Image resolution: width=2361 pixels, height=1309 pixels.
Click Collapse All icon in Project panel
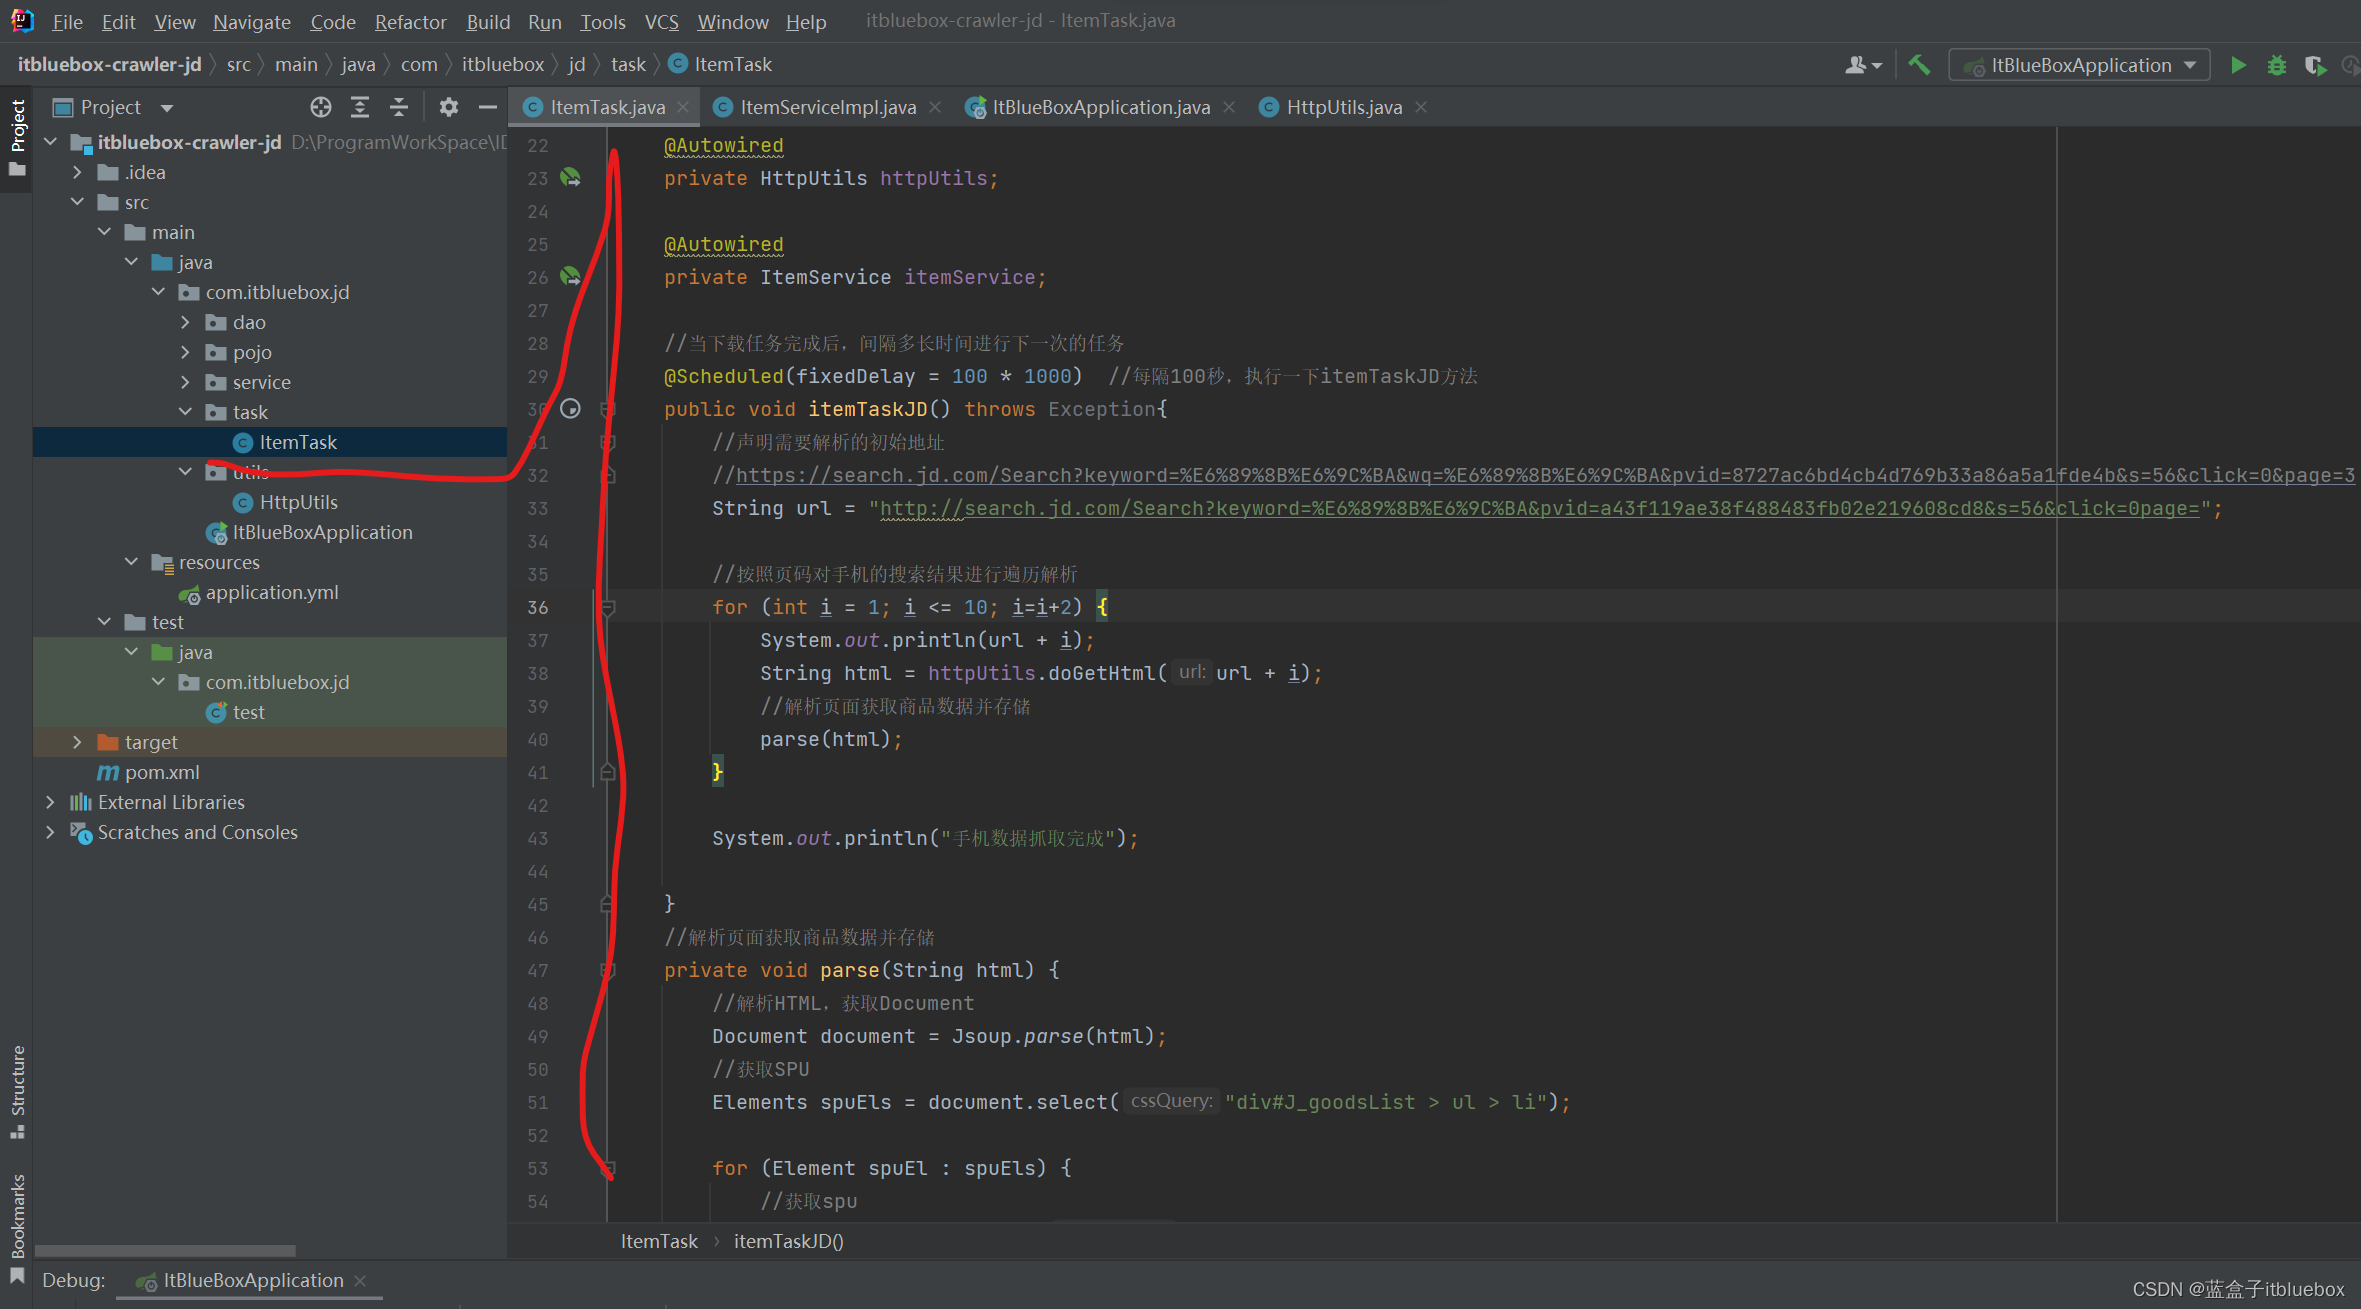point(399,107)
